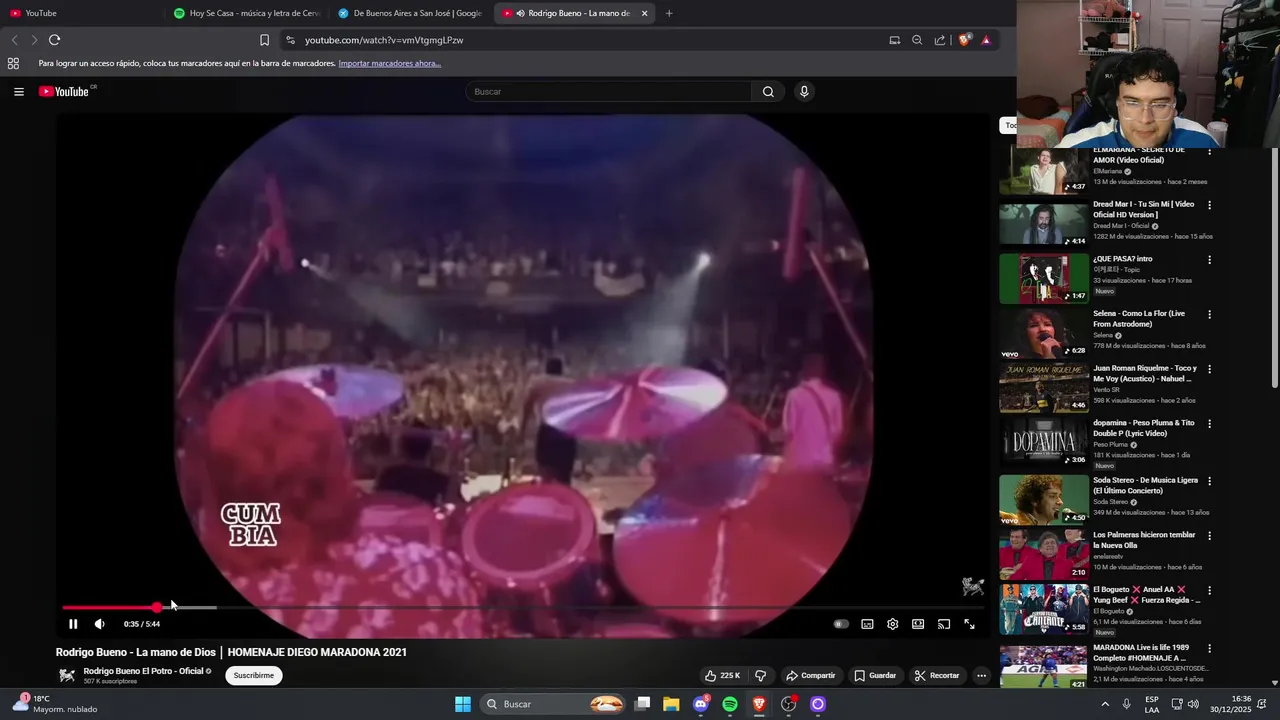Enter full screen mode
The height and width of the screenshot is (720, 1280).
pos(969,624)
